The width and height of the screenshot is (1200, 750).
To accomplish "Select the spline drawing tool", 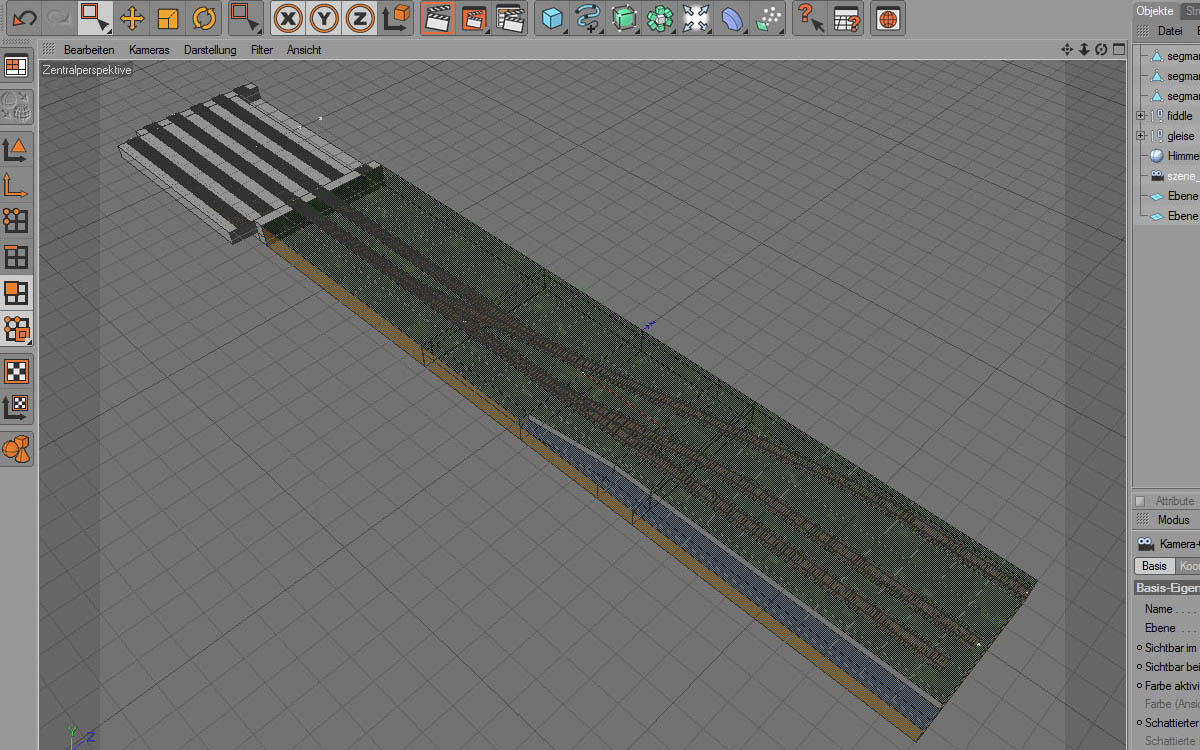I will click(x=587, y=18).
